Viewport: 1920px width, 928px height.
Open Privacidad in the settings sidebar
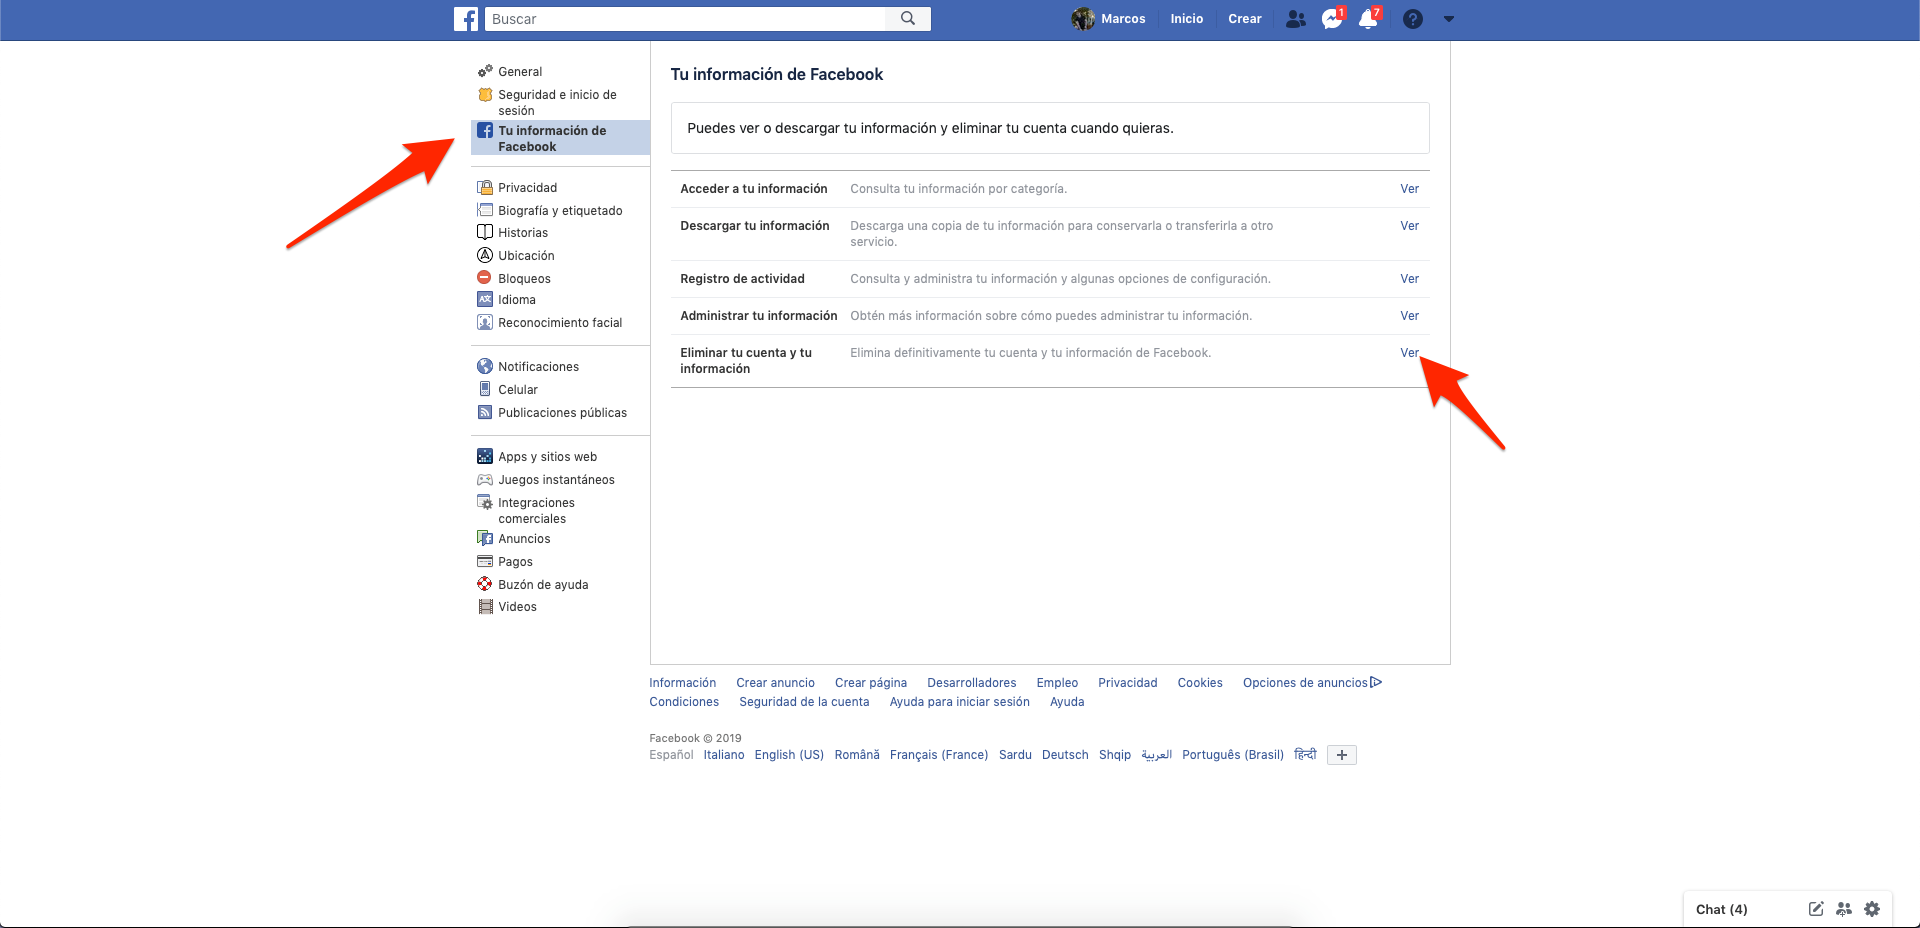pyautogui.click(x=527, y=188)
